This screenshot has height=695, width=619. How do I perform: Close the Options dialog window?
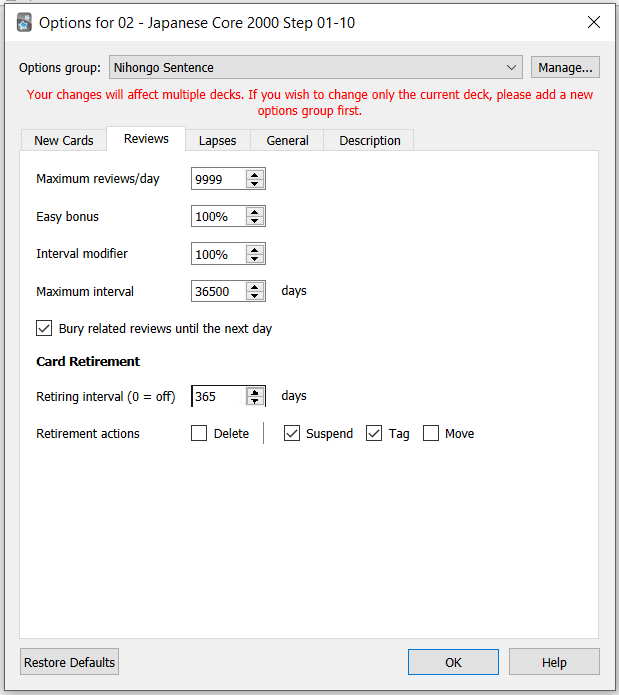(594, 22)
